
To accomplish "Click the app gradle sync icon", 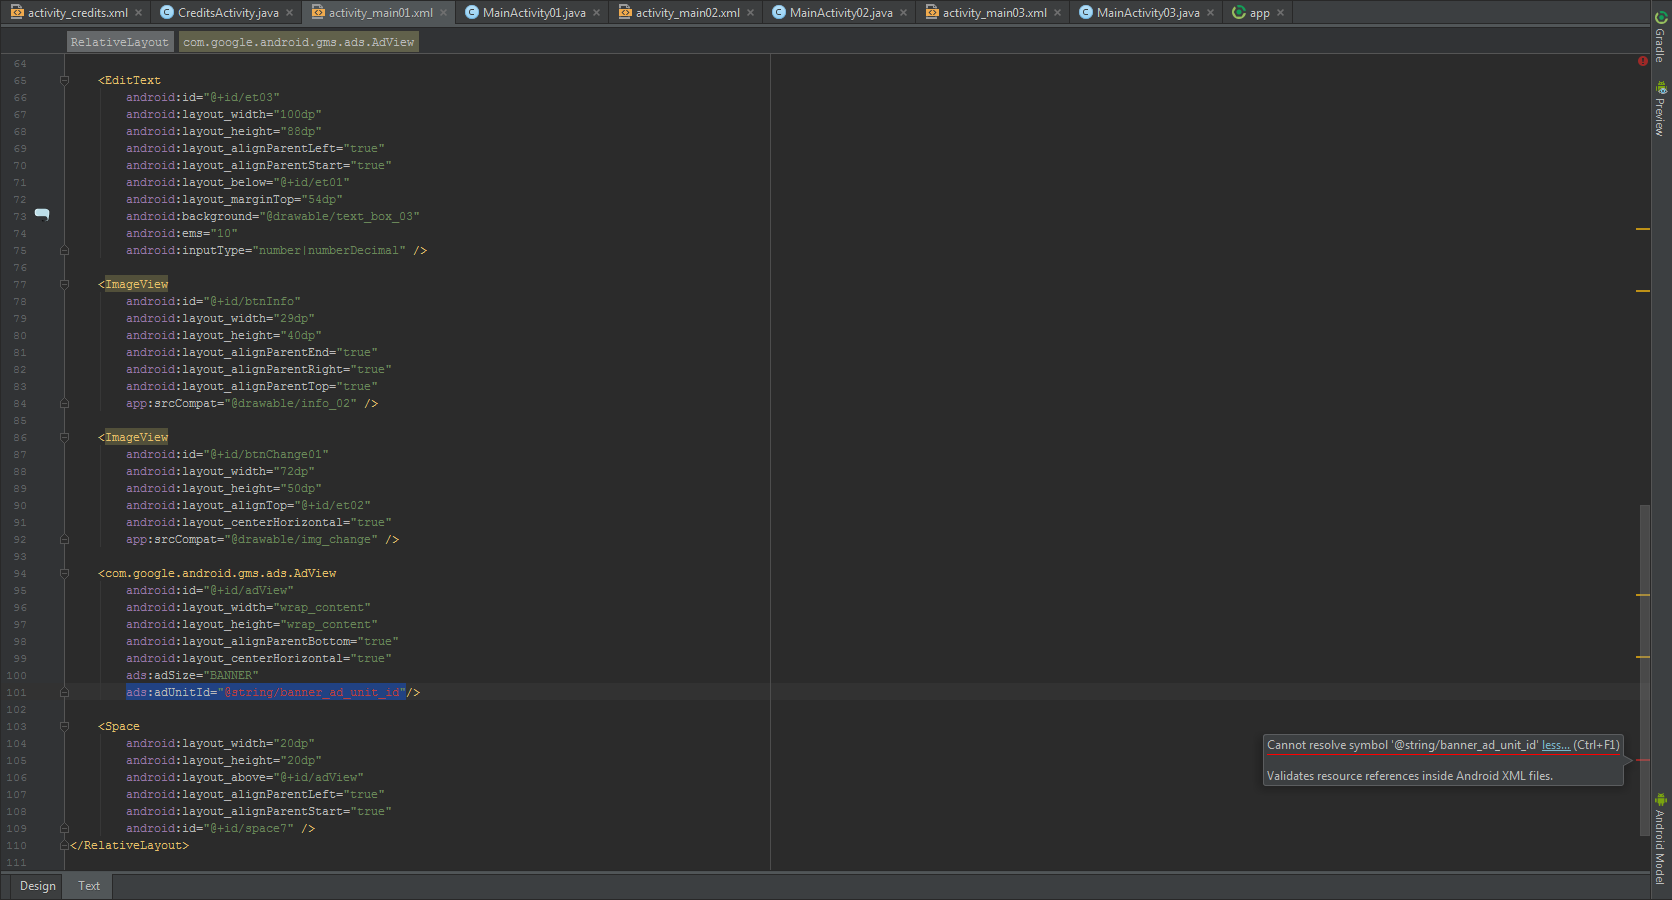I will (x=1239, y=13).
